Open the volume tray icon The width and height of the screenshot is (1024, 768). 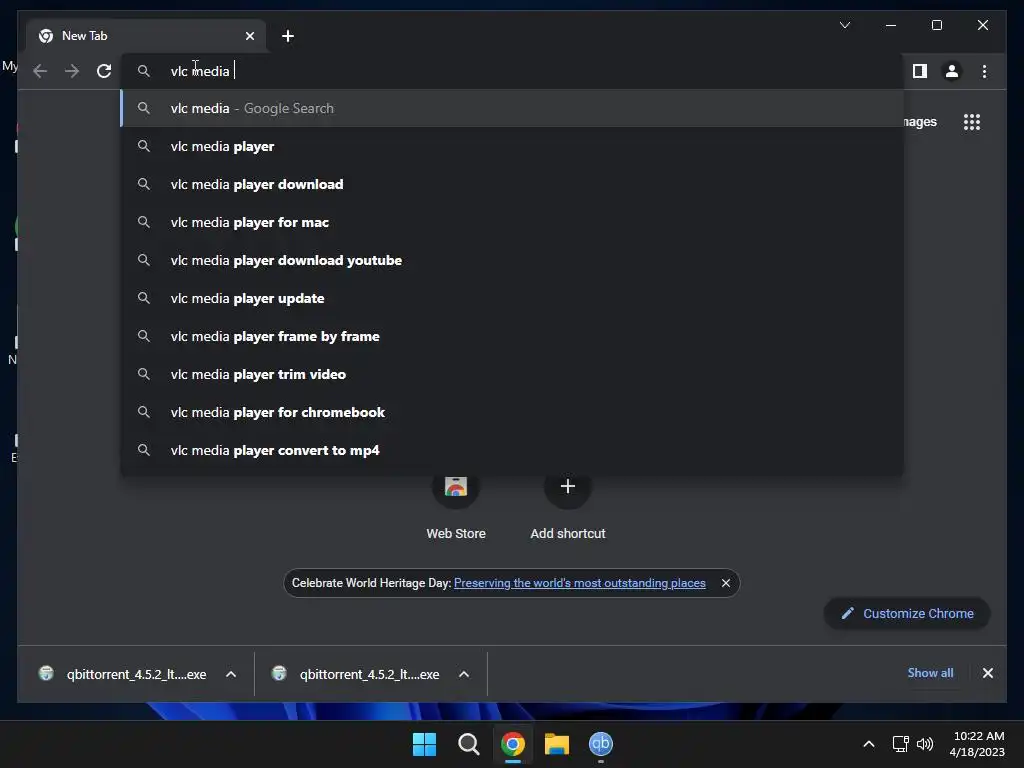tap(925, 744)
